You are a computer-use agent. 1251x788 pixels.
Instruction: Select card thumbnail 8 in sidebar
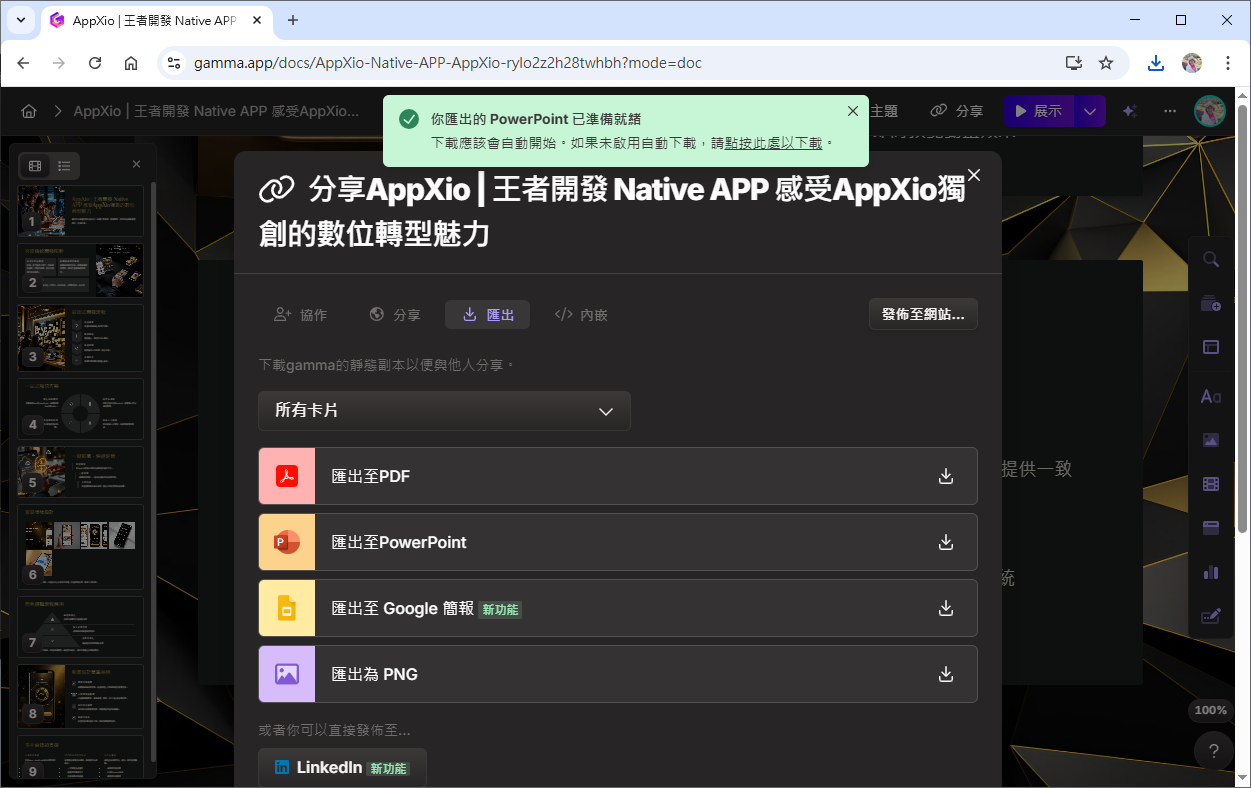point(80,696)
